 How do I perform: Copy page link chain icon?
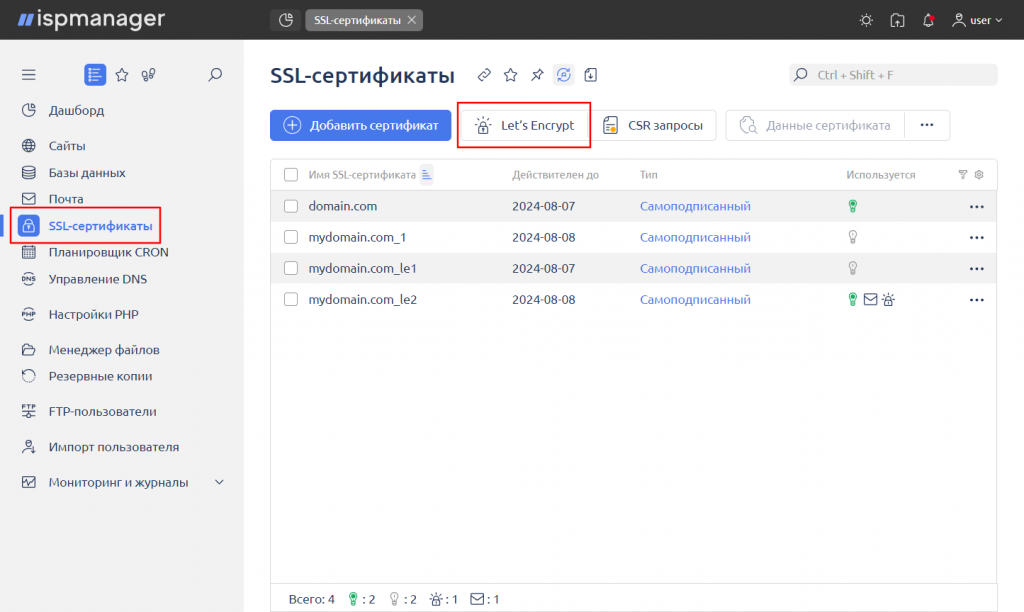(484, 75)
